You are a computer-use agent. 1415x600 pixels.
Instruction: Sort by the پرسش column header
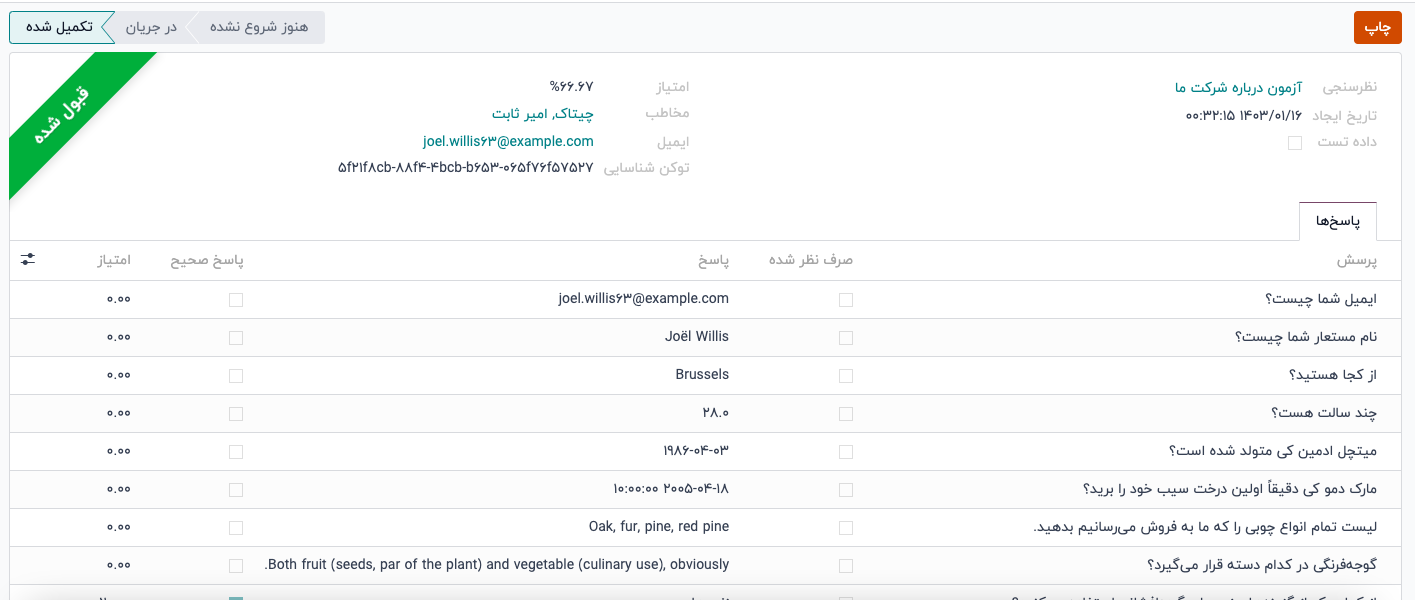tap(1357, 261)
